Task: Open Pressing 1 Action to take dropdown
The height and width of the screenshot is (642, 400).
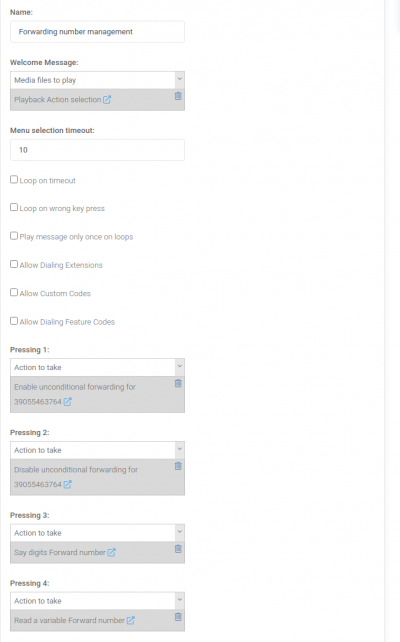Action: [x=97, y=367]
